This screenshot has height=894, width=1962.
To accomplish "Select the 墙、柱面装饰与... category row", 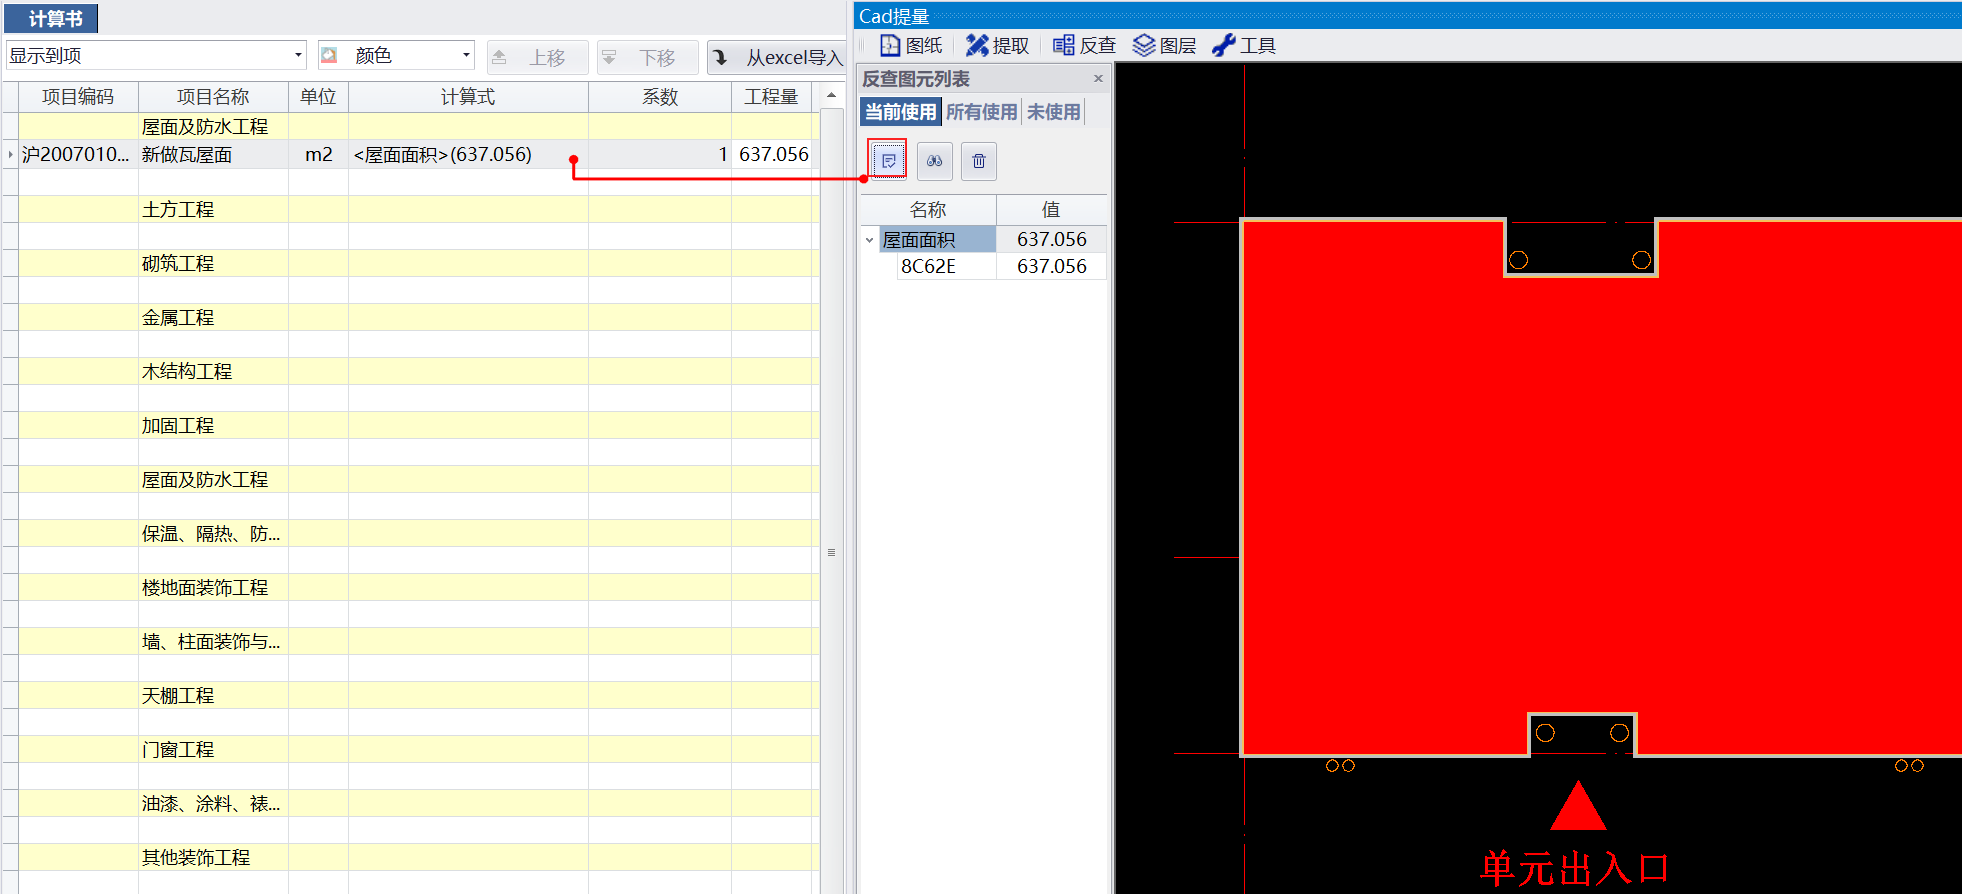I will (x=411, y=641).
